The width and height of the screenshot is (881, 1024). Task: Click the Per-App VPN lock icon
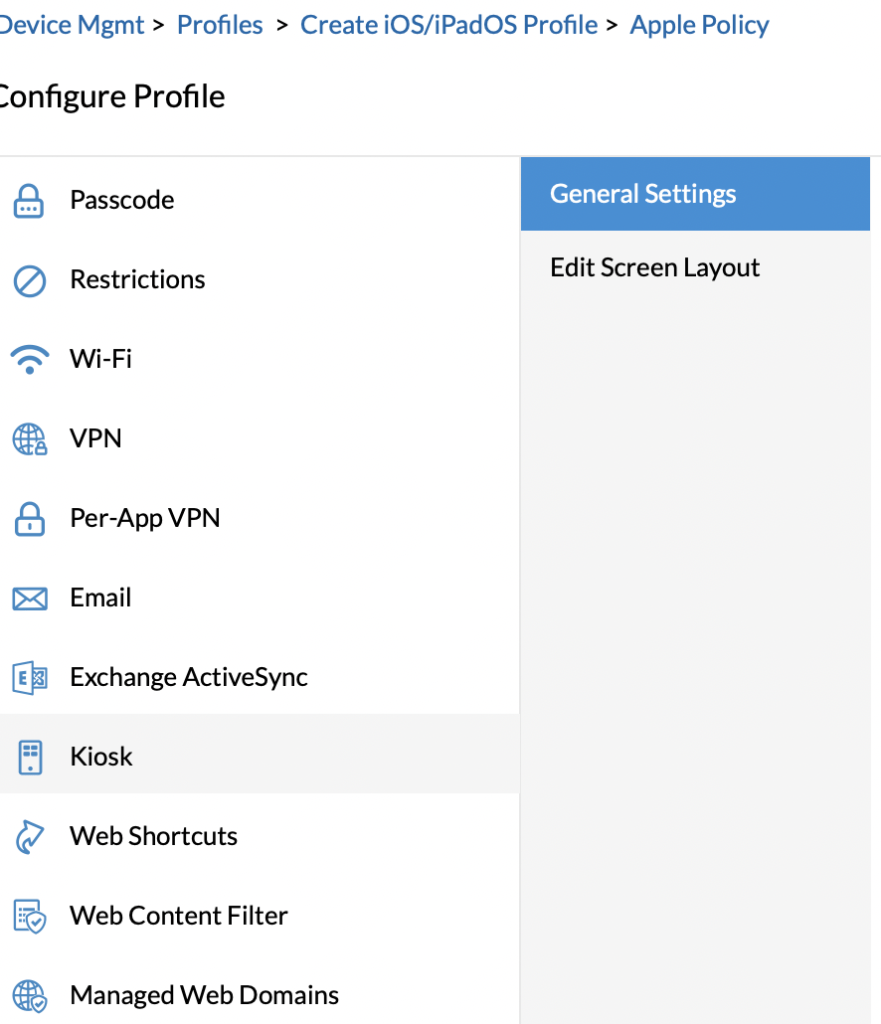click(29, 519)
